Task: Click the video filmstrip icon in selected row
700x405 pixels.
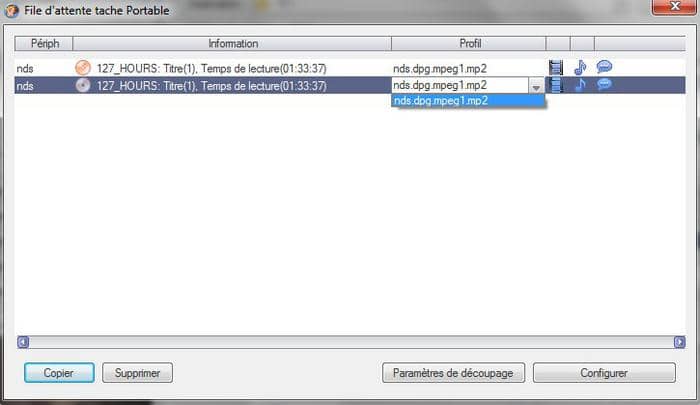Action: (556, 85)
